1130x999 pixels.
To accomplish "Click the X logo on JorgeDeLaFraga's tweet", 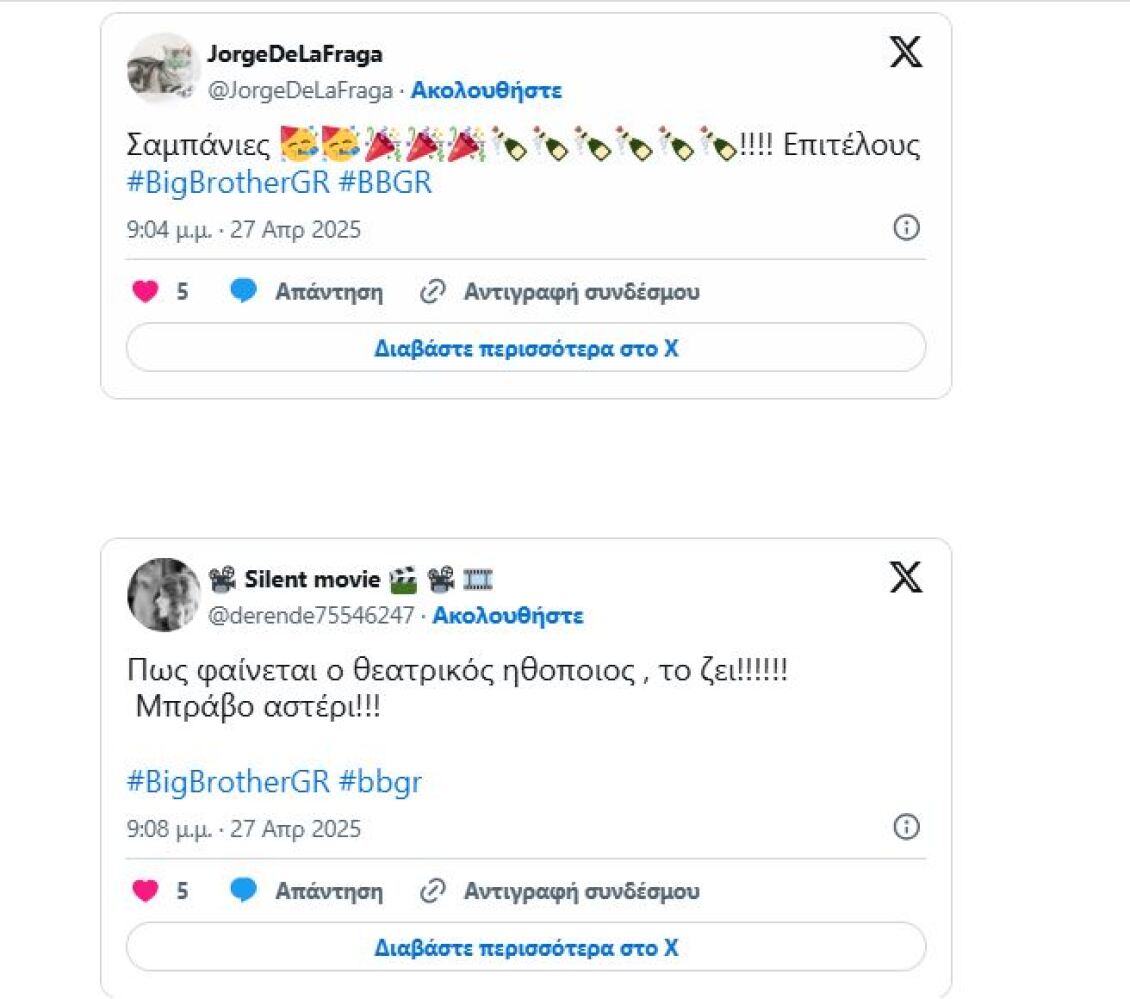I will point(905,52).
